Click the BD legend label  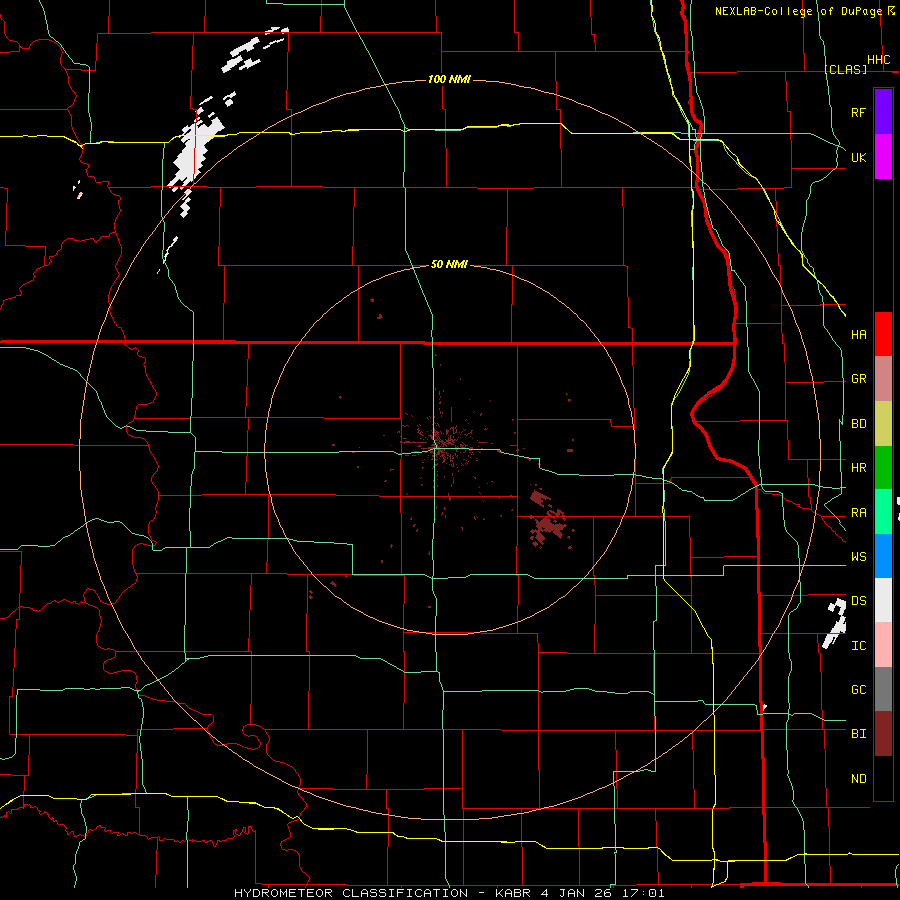[858, 424]
